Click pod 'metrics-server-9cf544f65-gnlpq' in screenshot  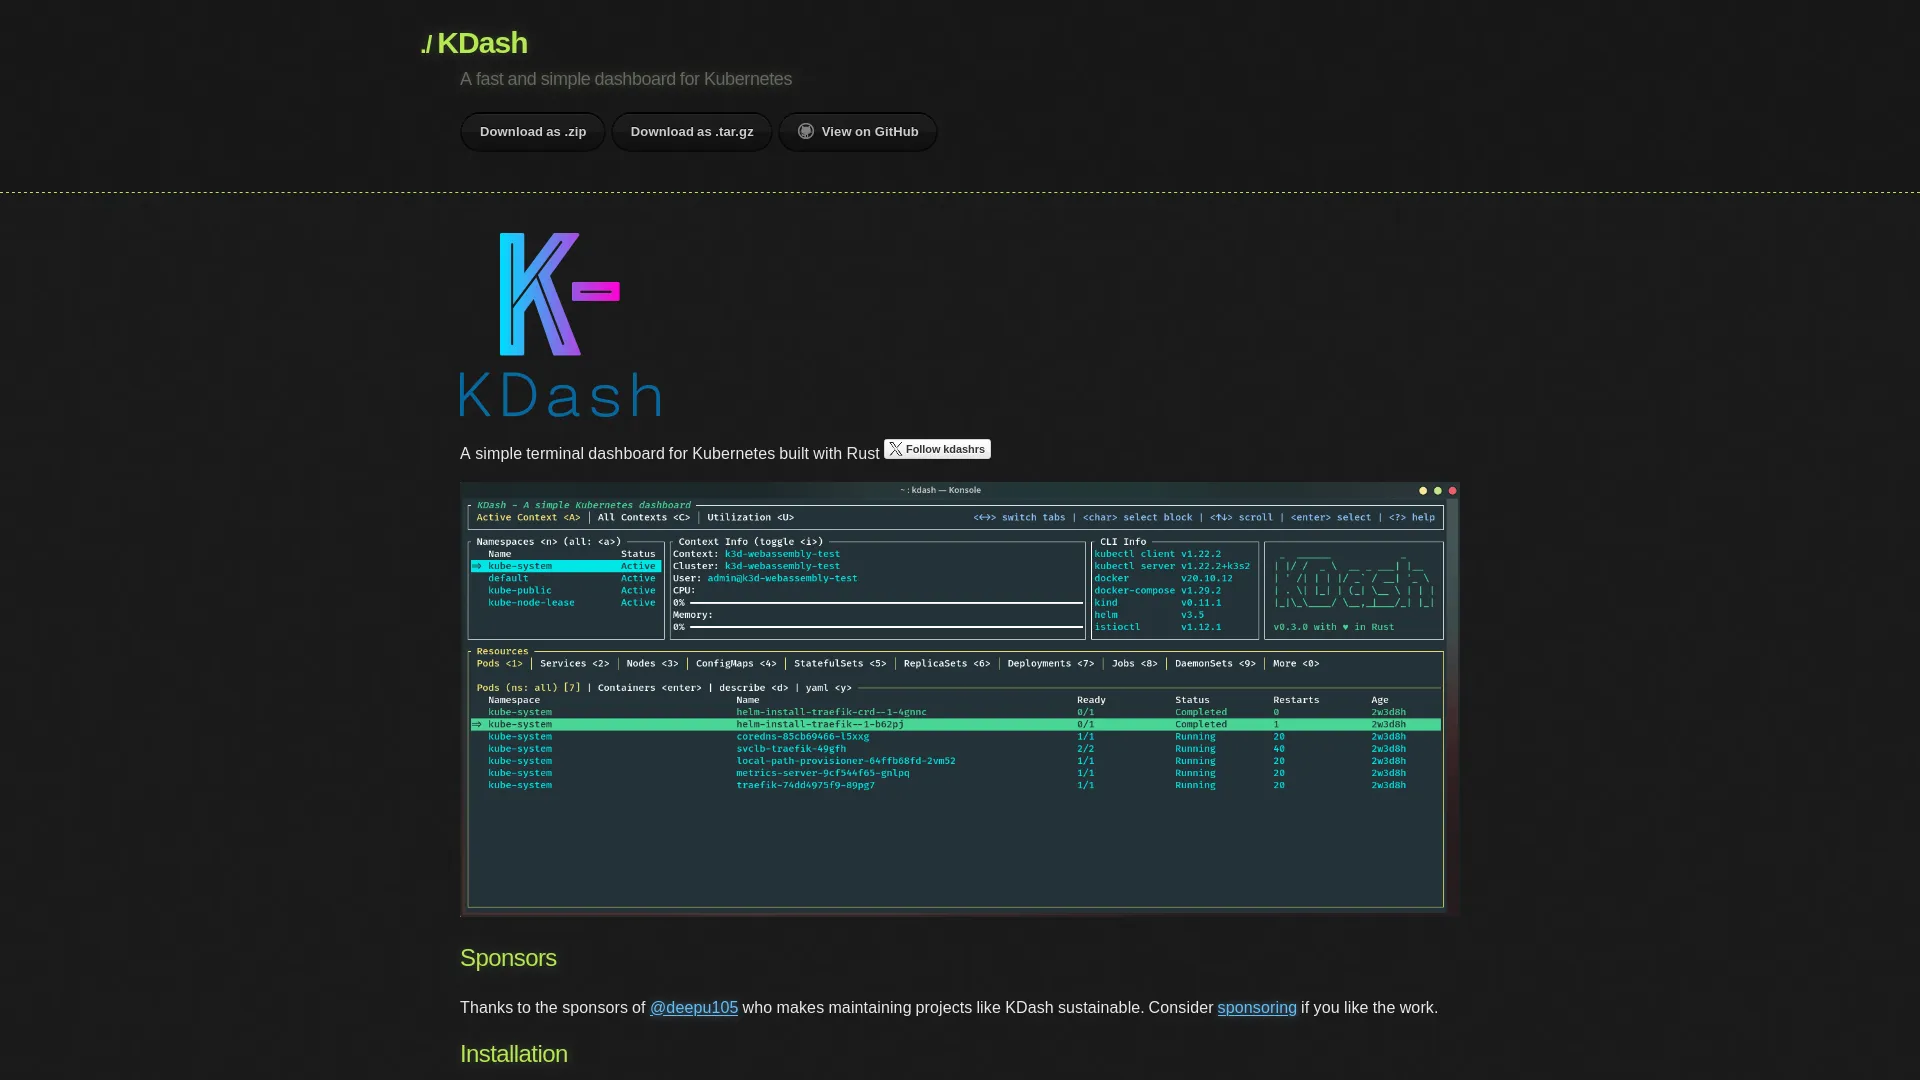point(823,773)
